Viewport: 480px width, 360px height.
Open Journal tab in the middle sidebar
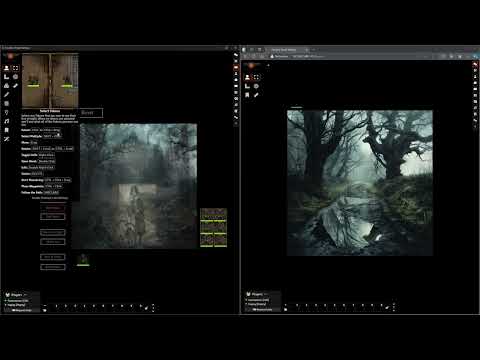click(x=236, y=86)
